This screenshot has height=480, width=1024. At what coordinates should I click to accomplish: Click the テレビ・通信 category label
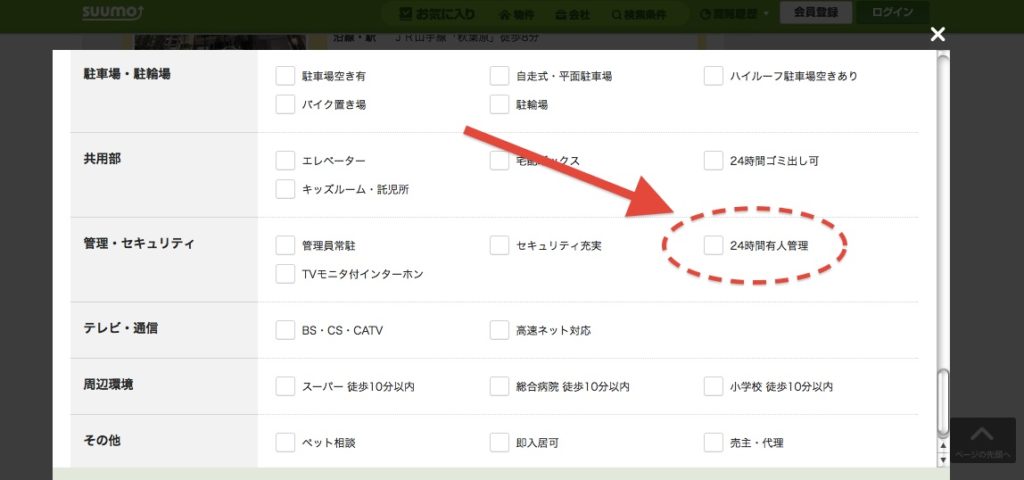coord(120,328)
